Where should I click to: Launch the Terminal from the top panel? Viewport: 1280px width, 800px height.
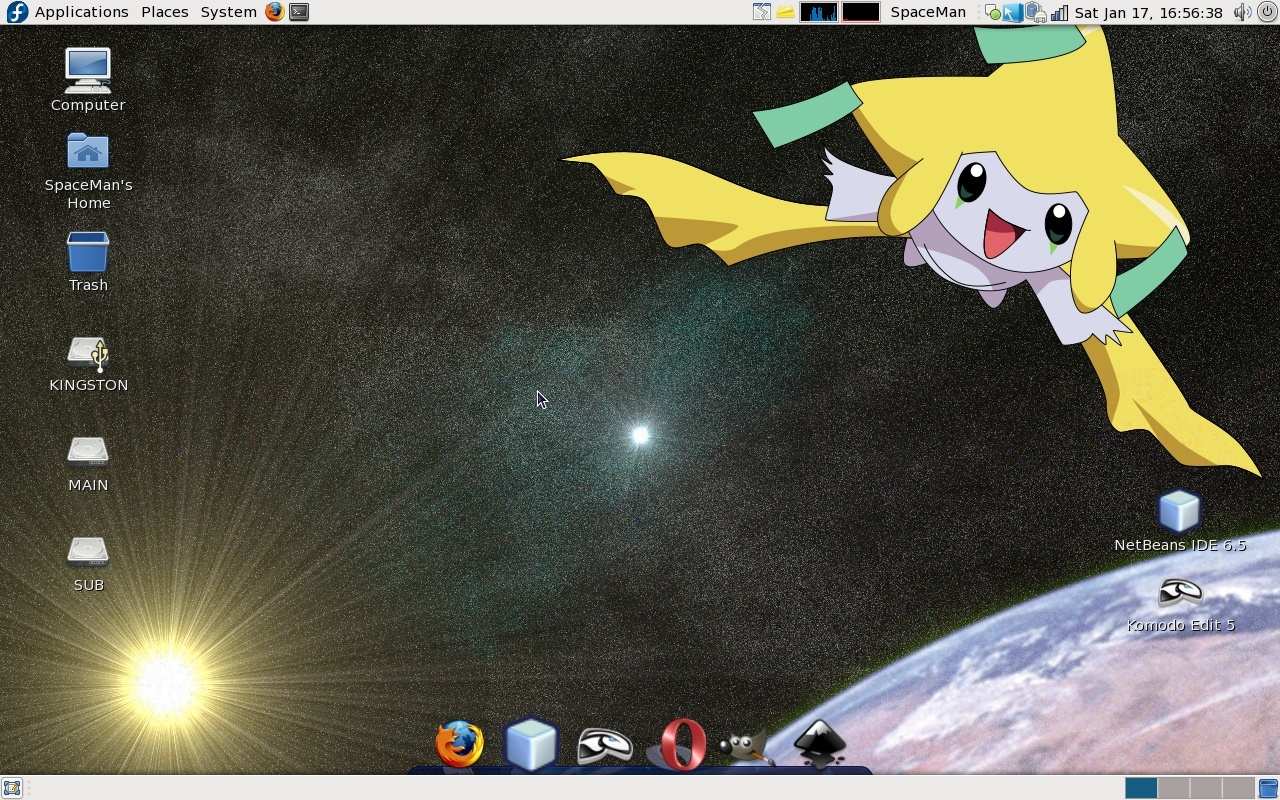(298, 12)
